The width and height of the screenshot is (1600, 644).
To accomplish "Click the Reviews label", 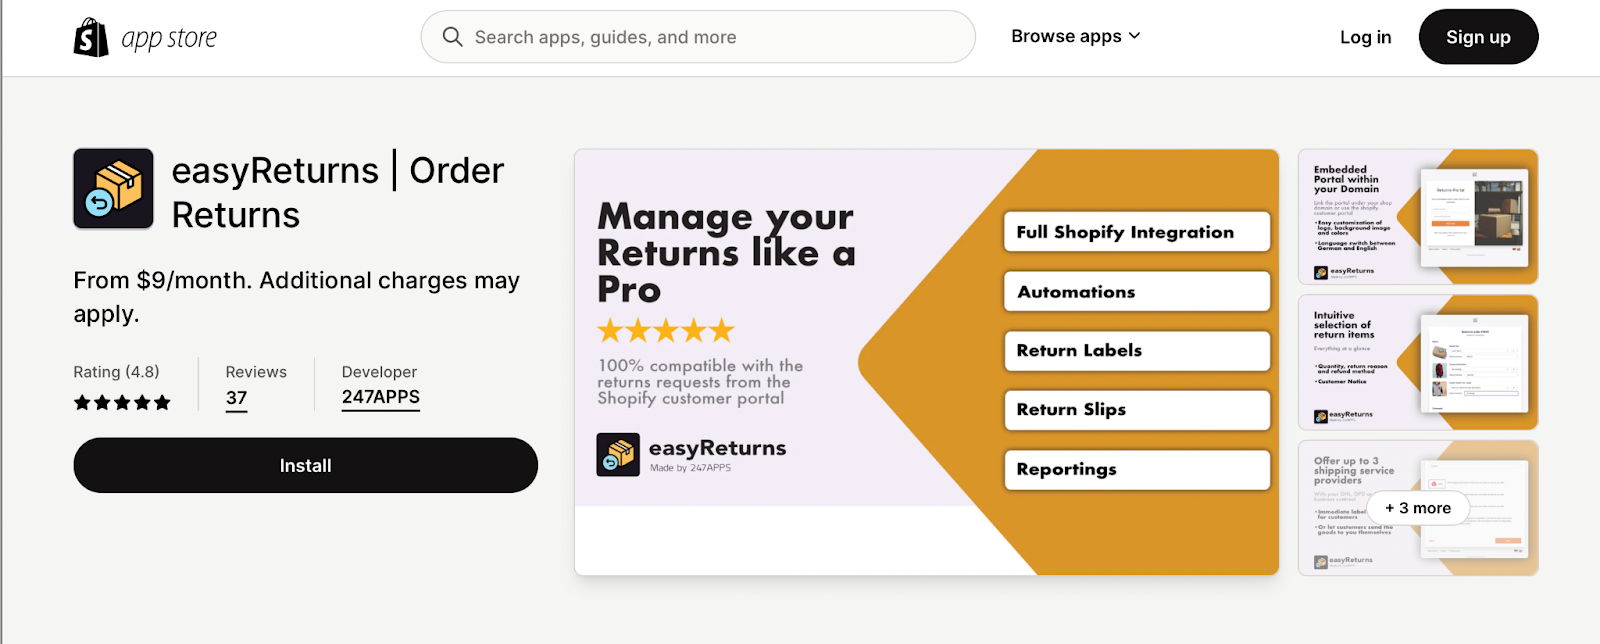I will click(x=256, y=372).
